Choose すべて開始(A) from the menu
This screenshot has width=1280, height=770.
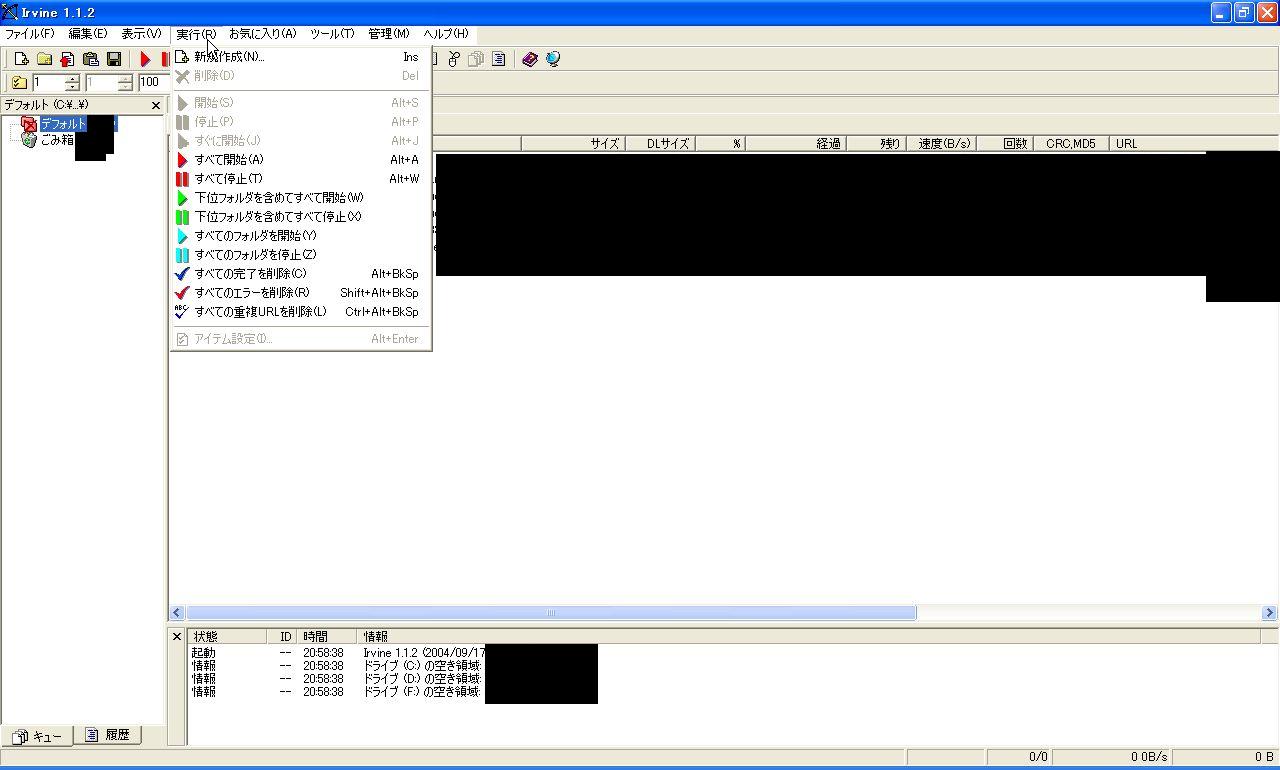[301, 160]
